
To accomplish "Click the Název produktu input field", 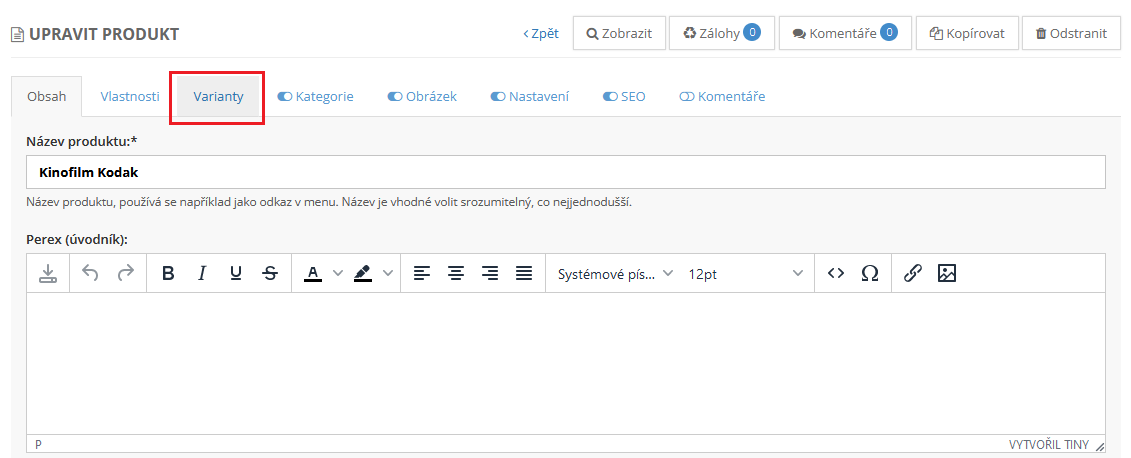I will click(x=565, y=172).
